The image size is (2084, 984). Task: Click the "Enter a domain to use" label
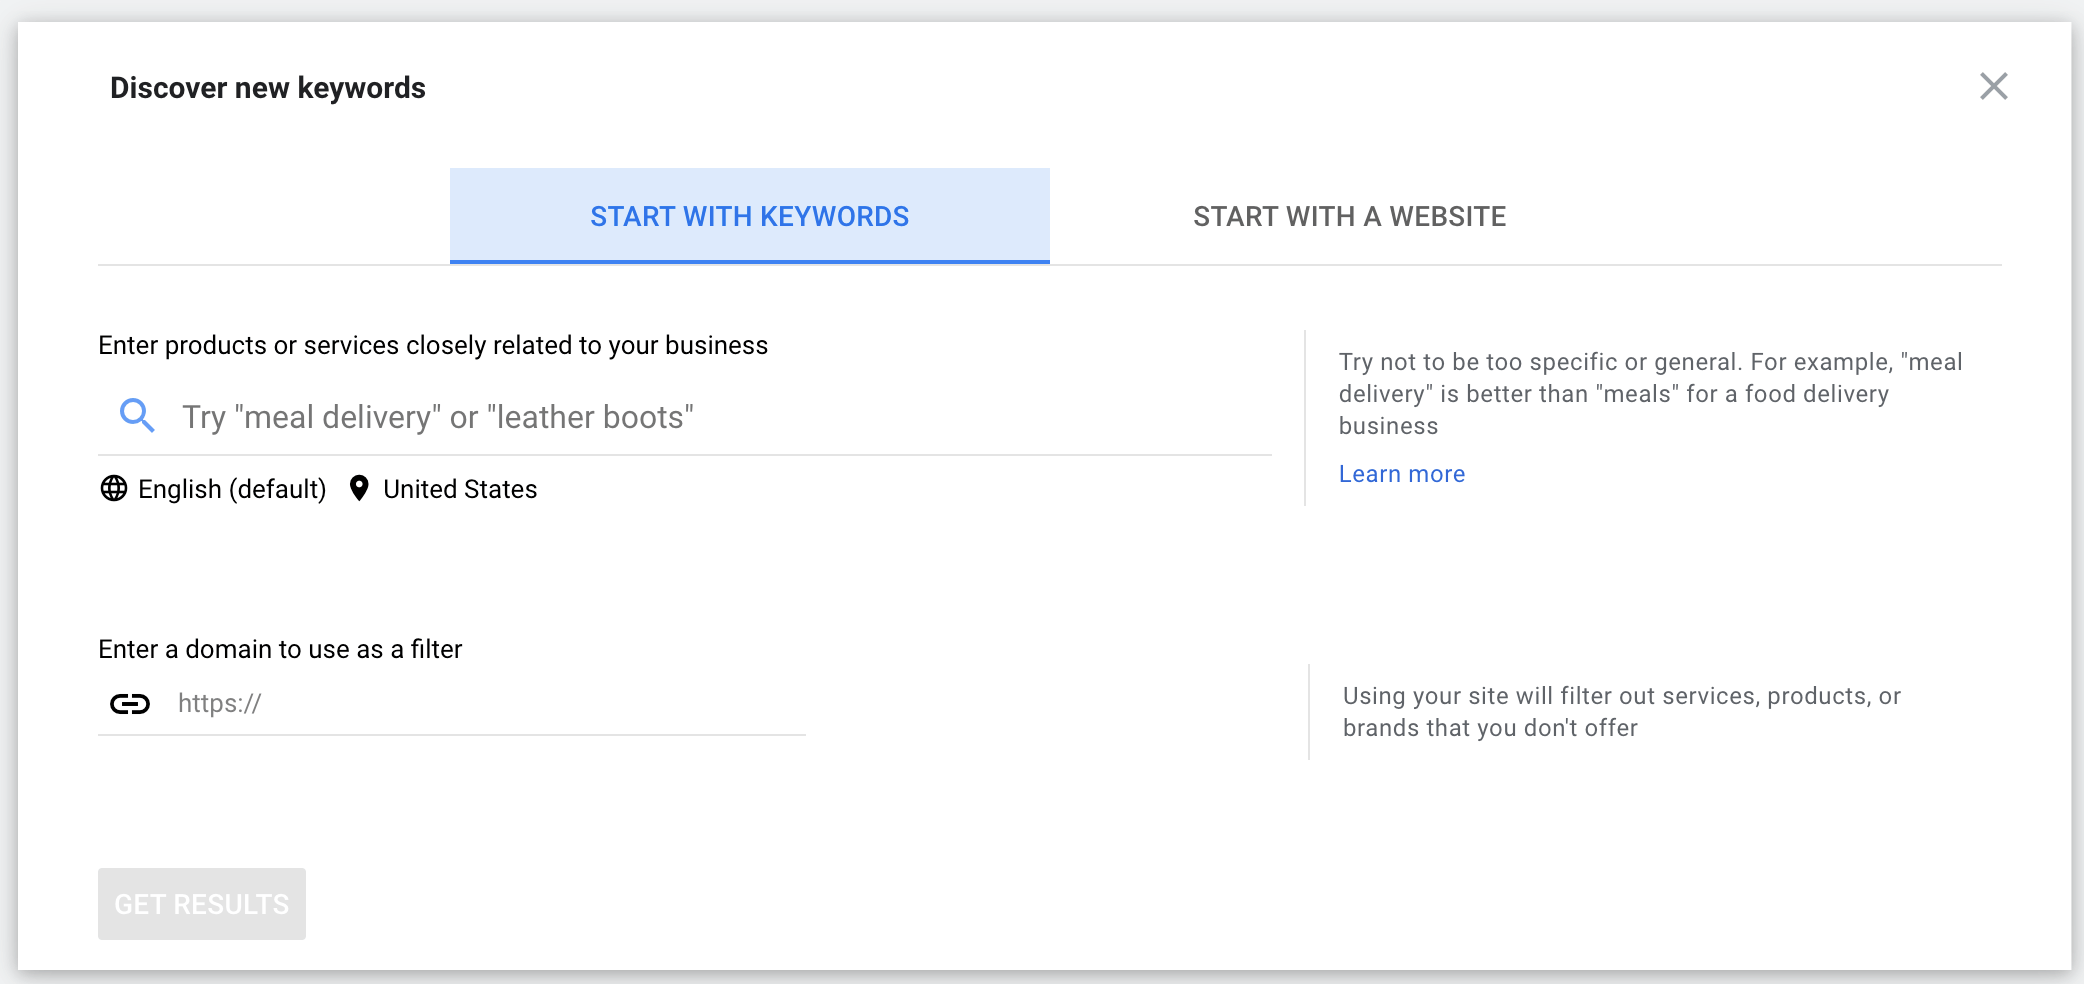point(280,649)
